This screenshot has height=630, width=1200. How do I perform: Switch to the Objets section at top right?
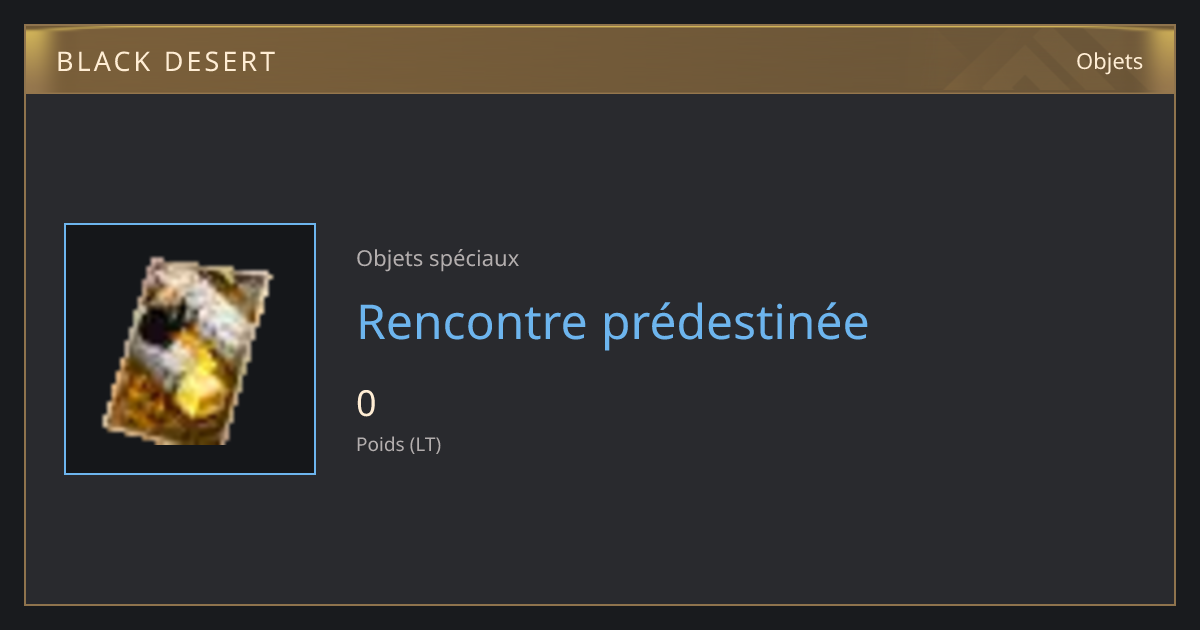(x=1109, y=62)
